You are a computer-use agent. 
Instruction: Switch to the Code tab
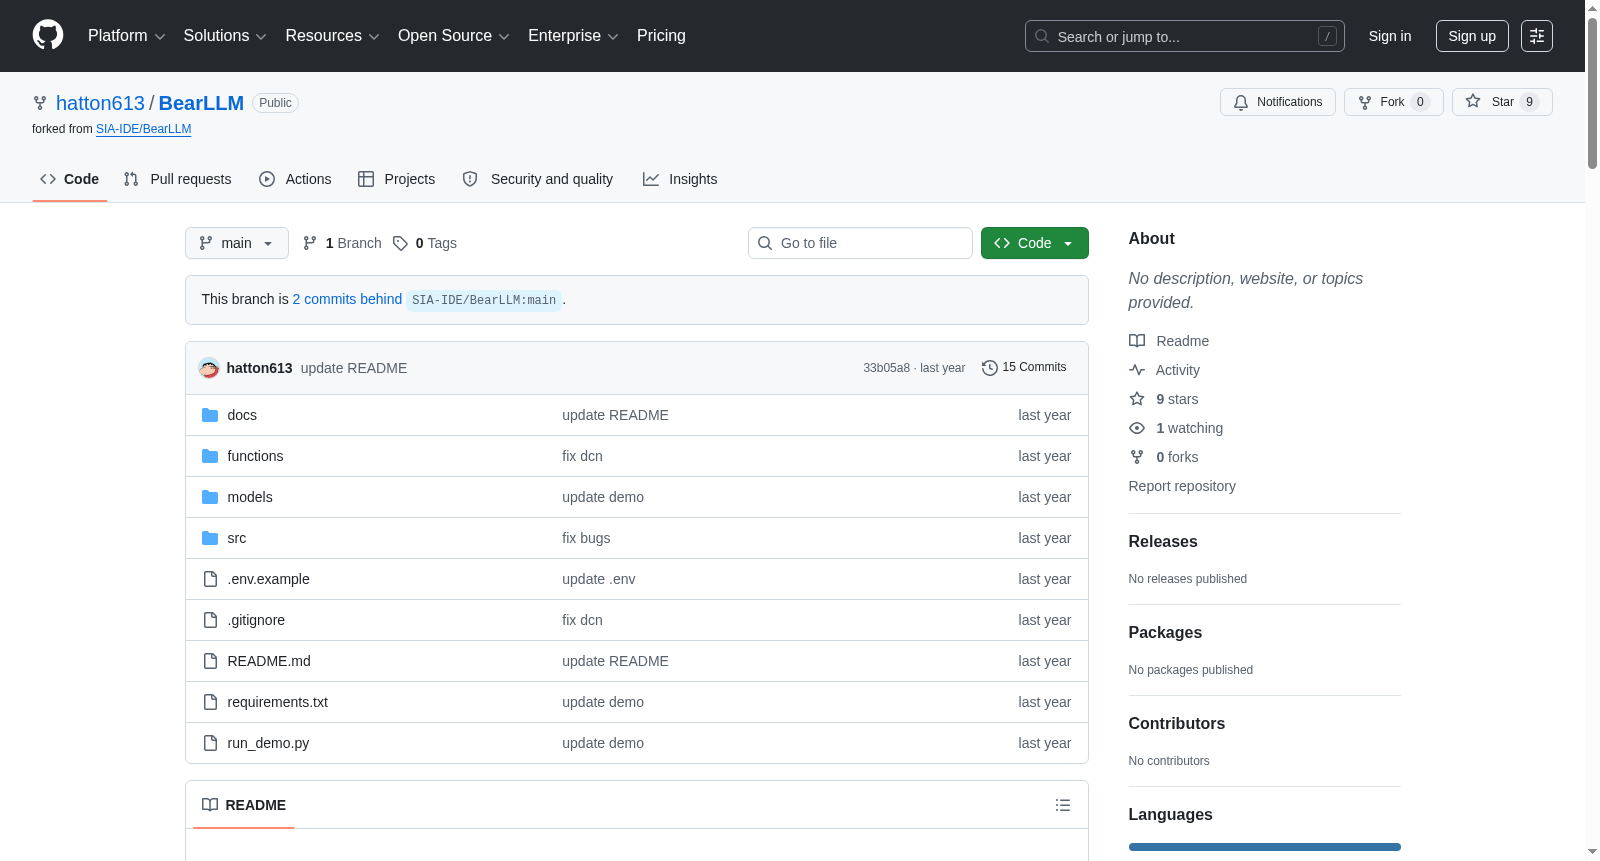click(x=70, y=179)
